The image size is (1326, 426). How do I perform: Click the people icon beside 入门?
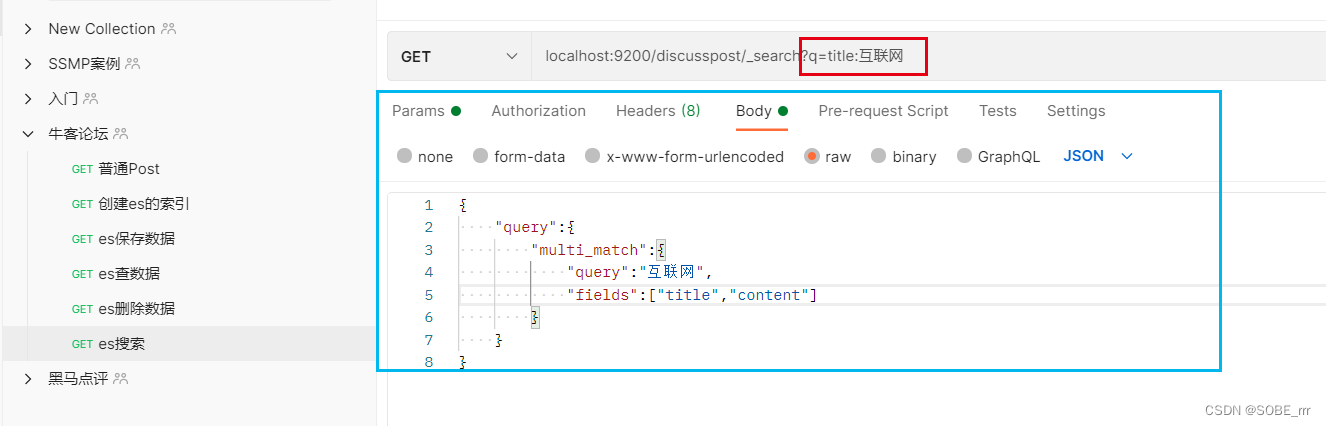pos(91,99)
